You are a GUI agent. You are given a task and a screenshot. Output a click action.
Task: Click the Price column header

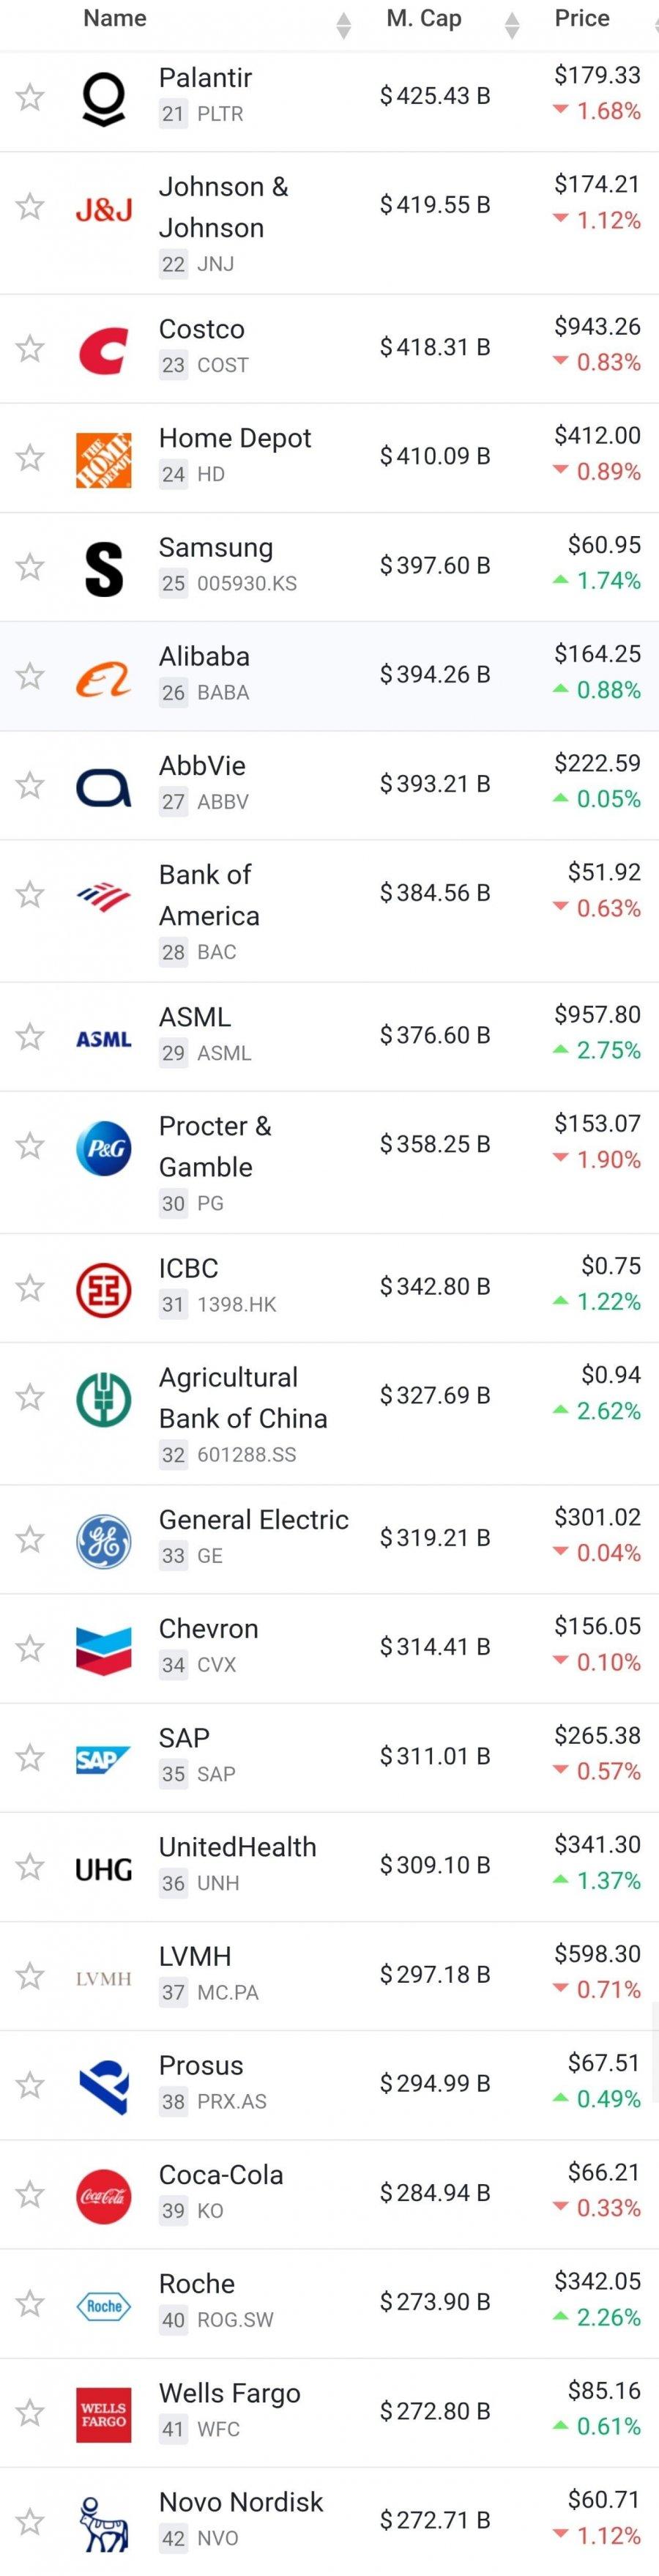582,19
